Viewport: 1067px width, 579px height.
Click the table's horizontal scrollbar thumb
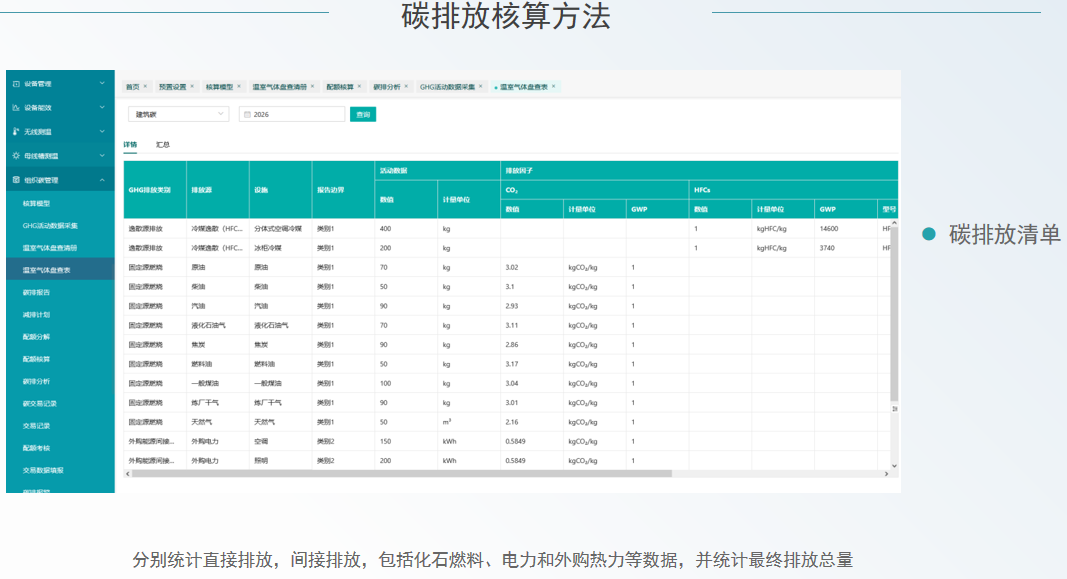[401, 474]
